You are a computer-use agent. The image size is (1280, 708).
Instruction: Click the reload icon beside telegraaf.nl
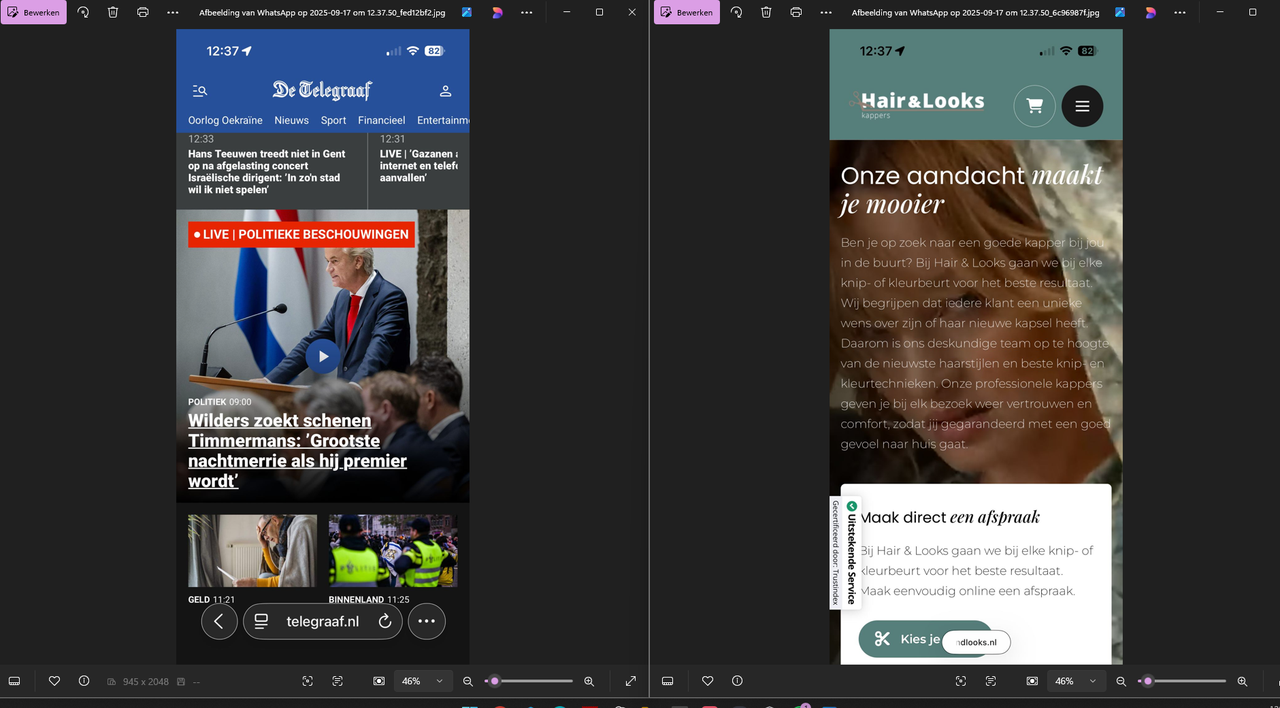(384, 621)
